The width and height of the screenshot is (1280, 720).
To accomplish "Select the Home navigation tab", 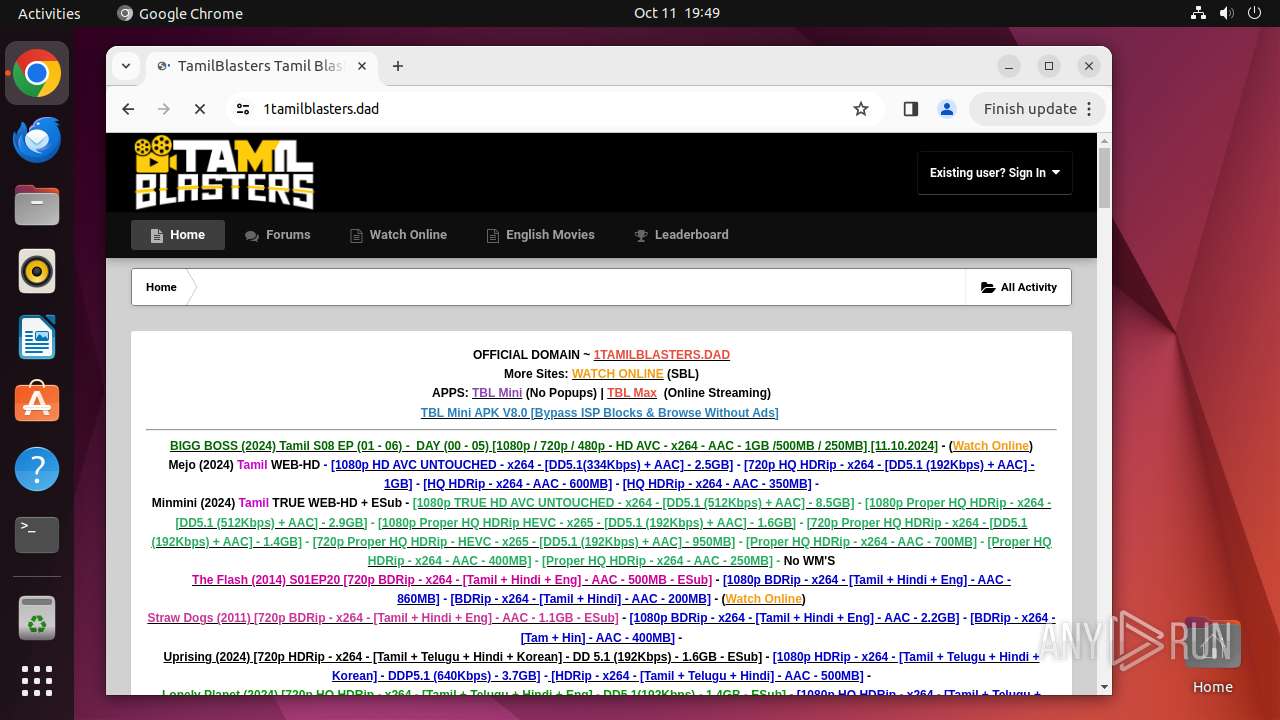I will pos(178,235).
